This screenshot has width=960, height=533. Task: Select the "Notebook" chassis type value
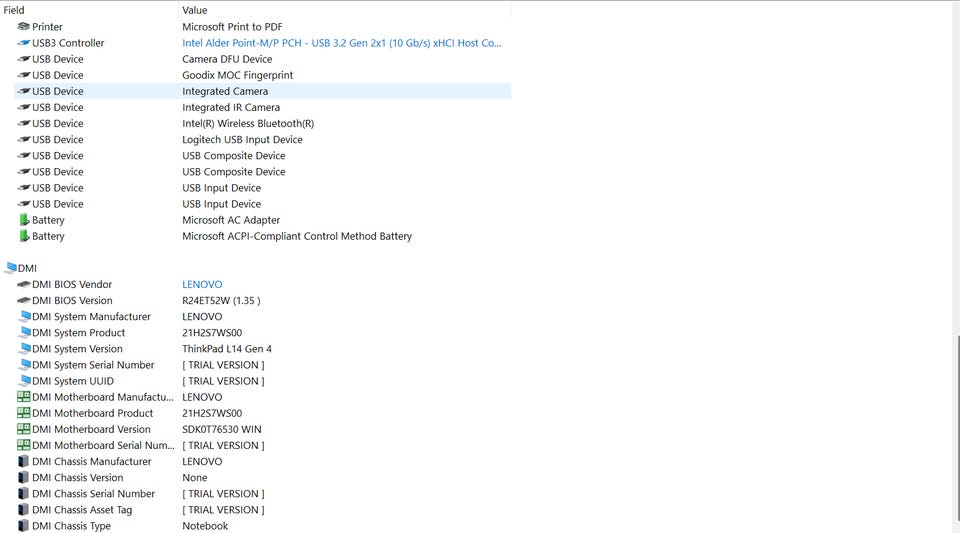[x=205, y=526]
